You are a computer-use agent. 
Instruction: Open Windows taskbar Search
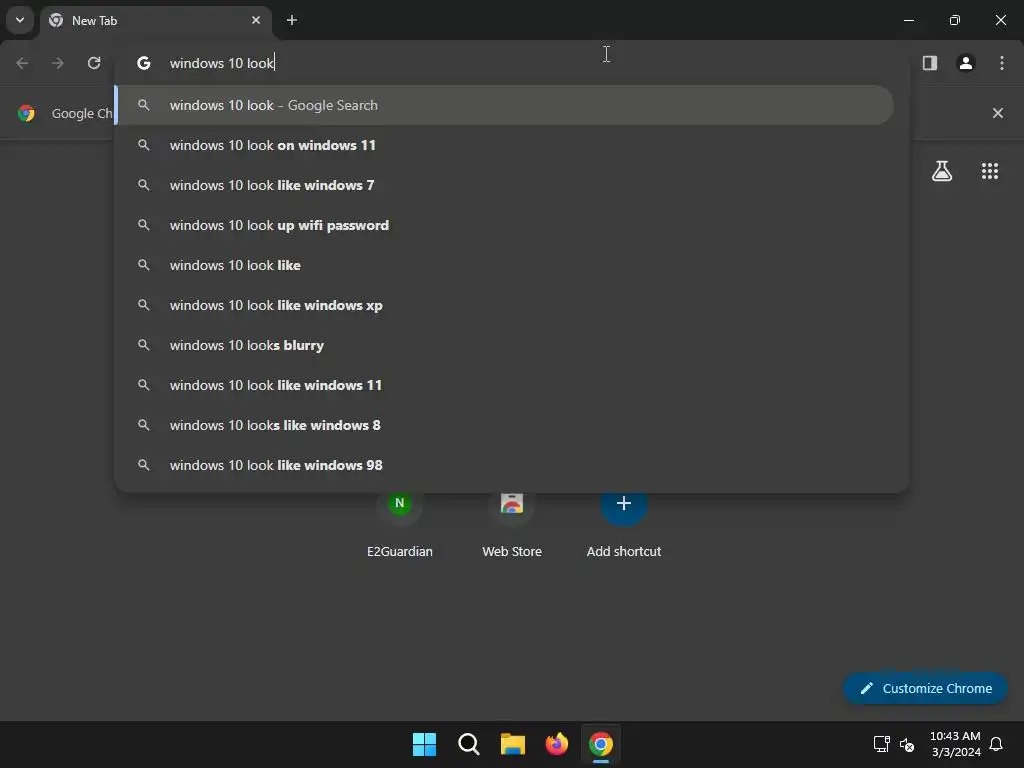(469, 744)
